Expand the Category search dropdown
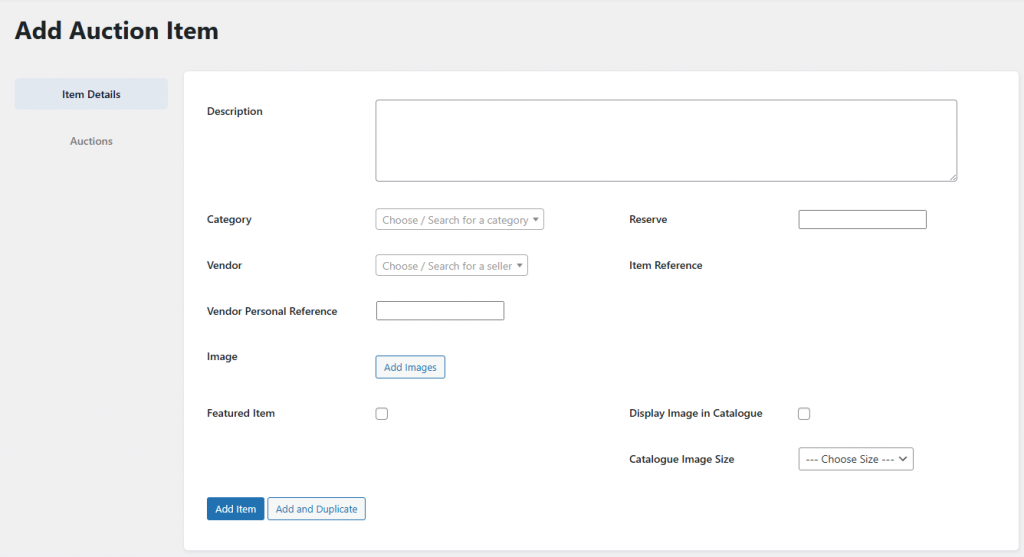The height and width of the screenshot is (557, 1024). (459, 219)
